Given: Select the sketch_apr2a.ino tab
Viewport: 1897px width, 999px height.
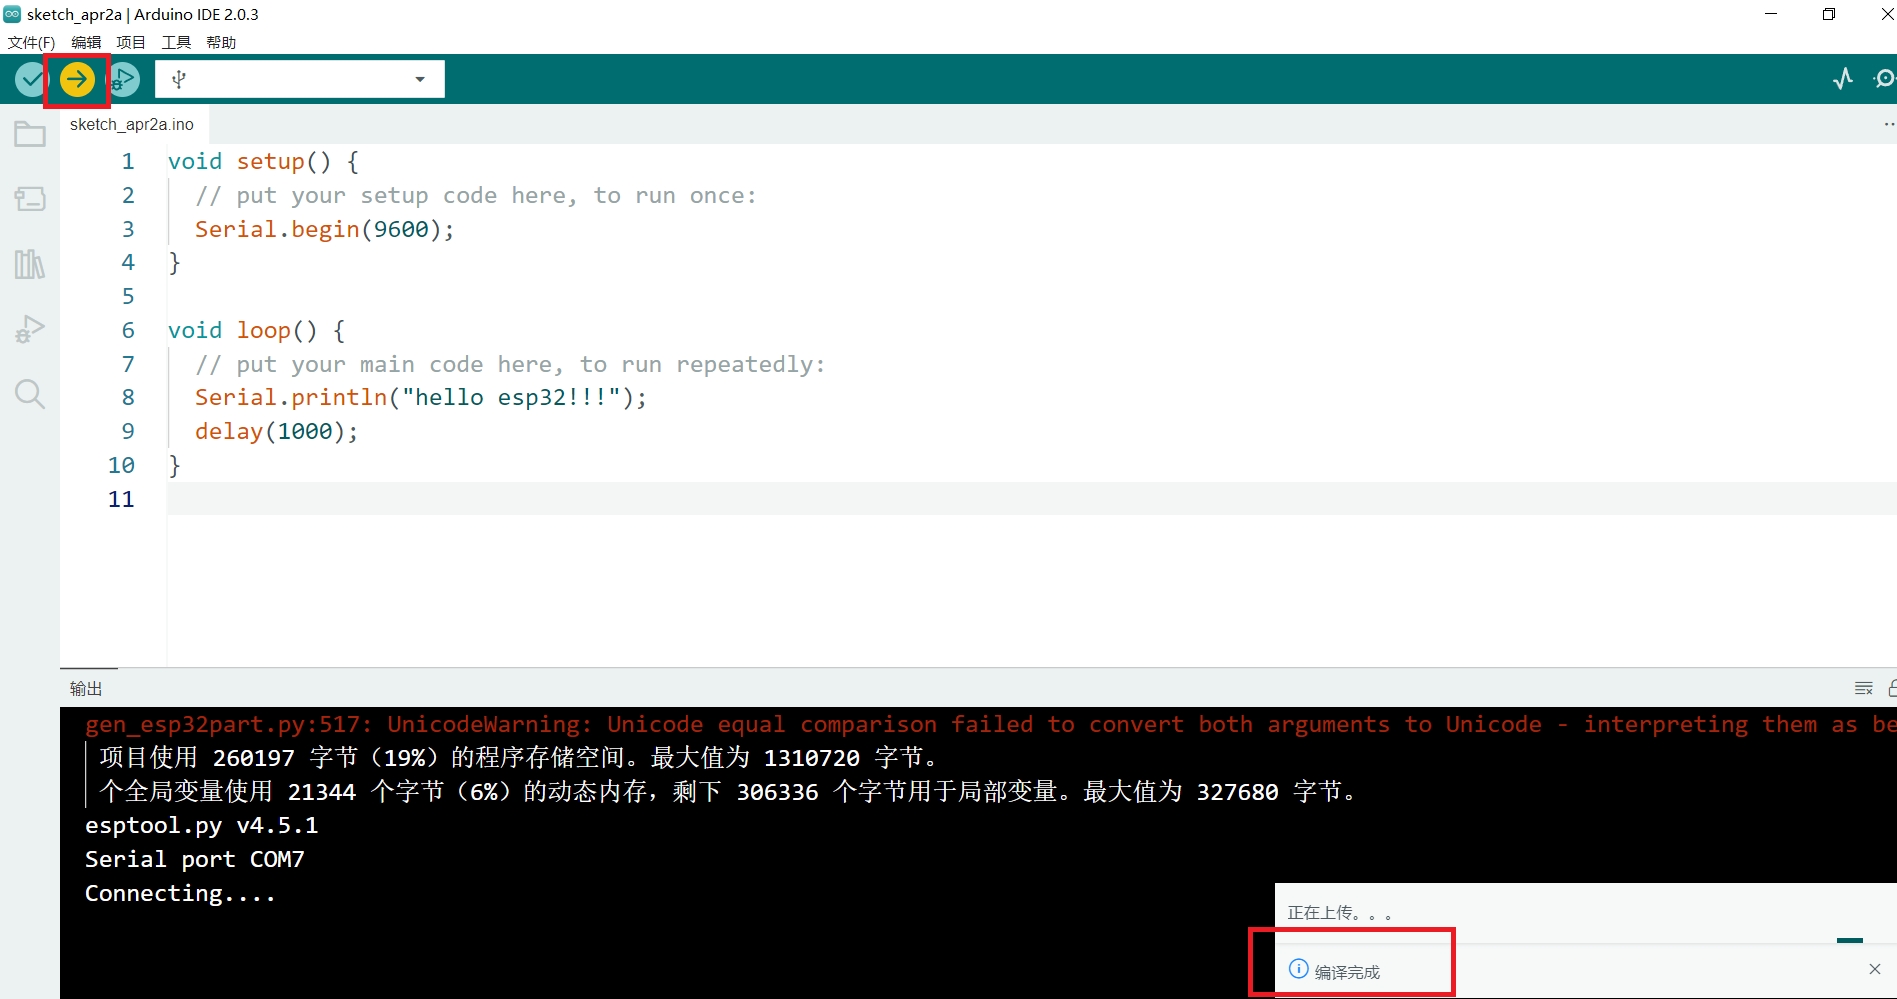Looking at the screenshot, I should [132, 124].
